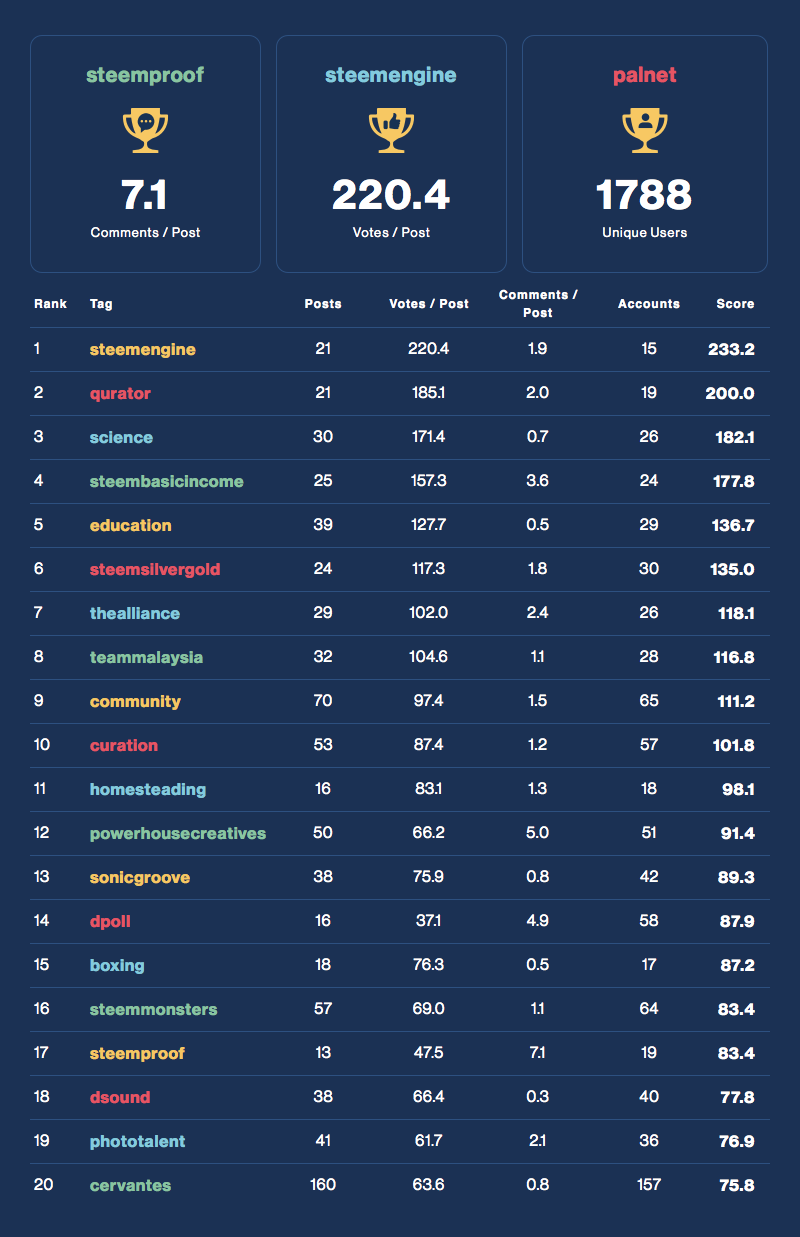Sort by the Tag column header
800x1237 pixels.
[x=101, y=303]
